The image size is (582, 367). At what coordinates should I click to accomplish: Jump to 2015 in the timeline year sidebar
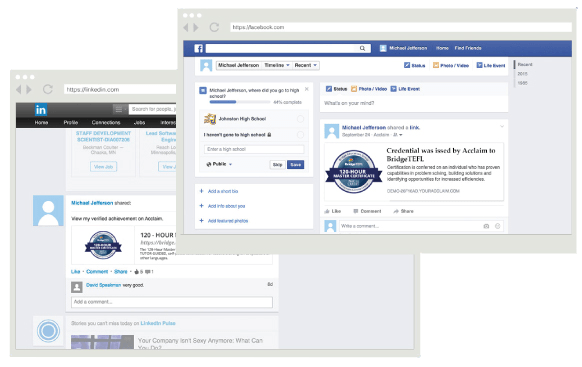click(523, 74)
